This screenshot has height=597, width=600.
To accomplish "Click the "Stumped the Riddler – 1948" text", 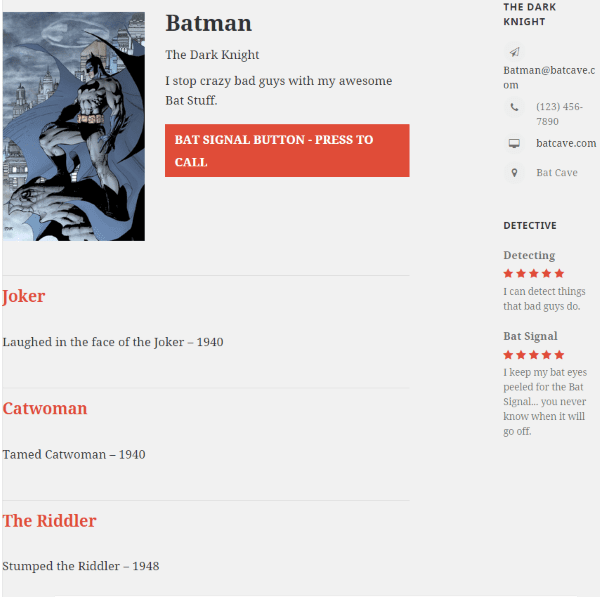I will click(x=81, y=566).
